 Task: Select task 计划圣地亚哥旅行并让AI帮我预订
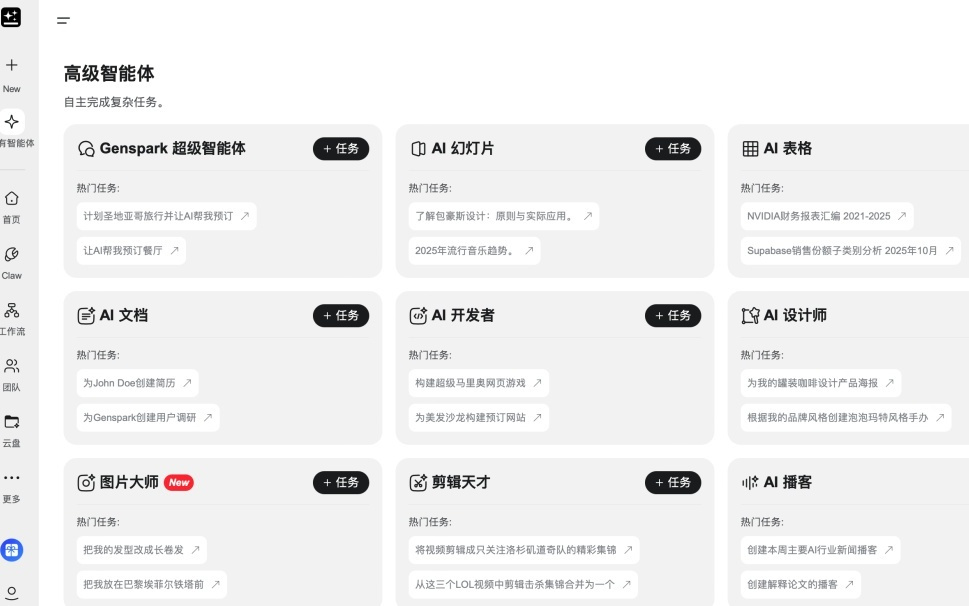[167, 216]
